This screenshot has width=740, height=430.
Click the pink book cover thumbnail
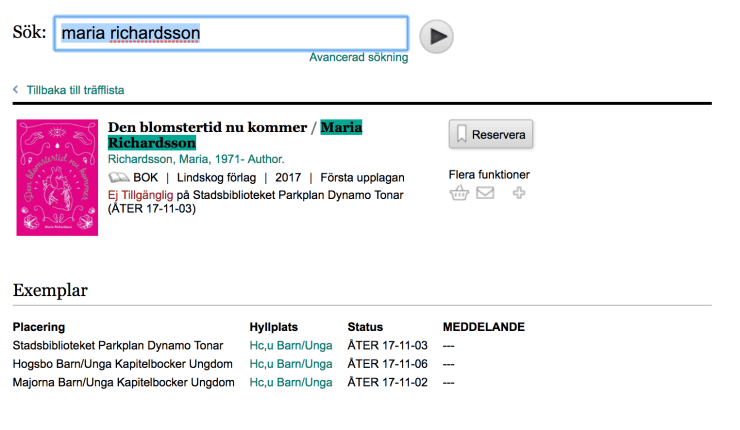coord(57,177)
